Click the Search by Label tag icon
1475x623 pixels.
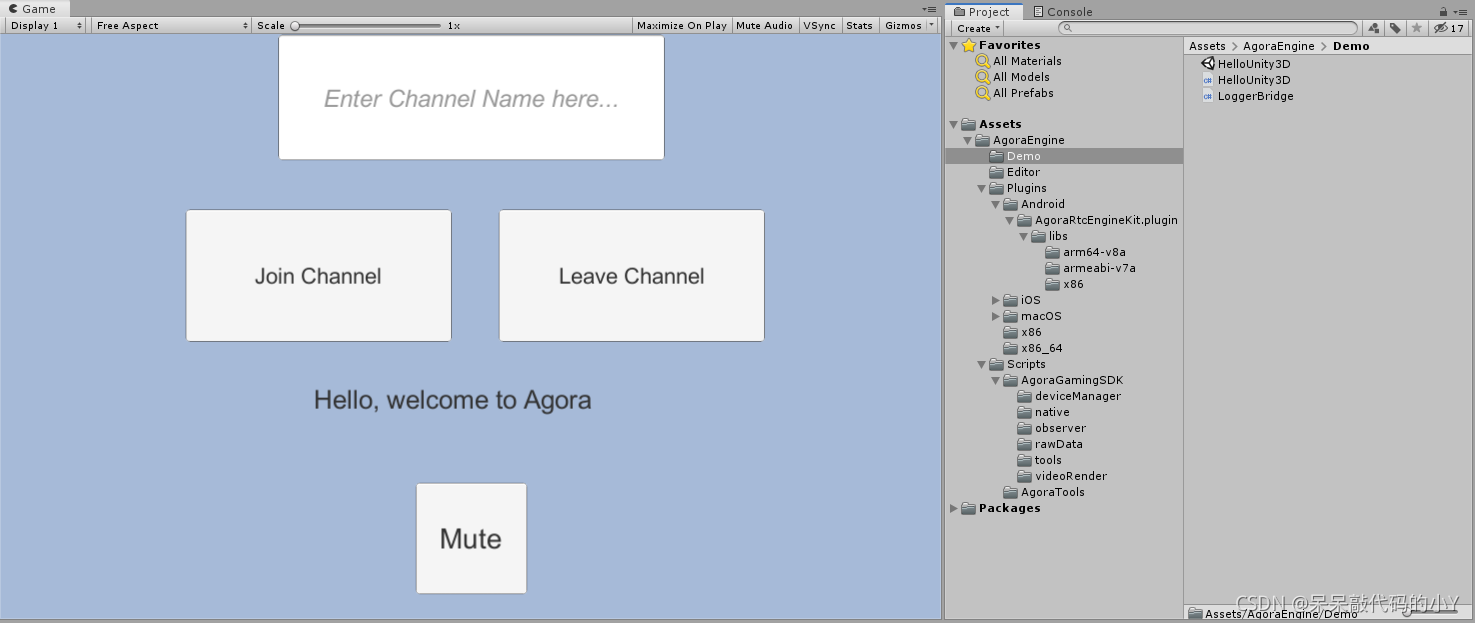(1395, 28)
